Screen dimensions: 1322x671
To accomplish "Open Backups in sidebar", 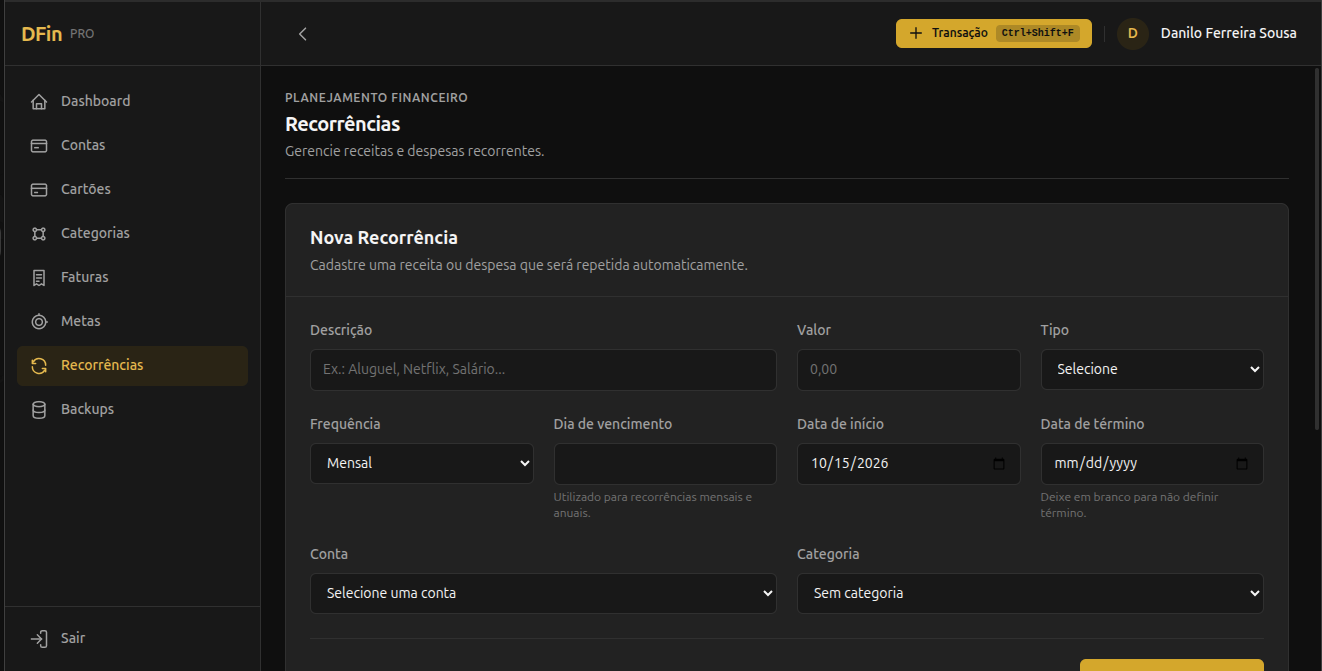I will tap(132, 409).
